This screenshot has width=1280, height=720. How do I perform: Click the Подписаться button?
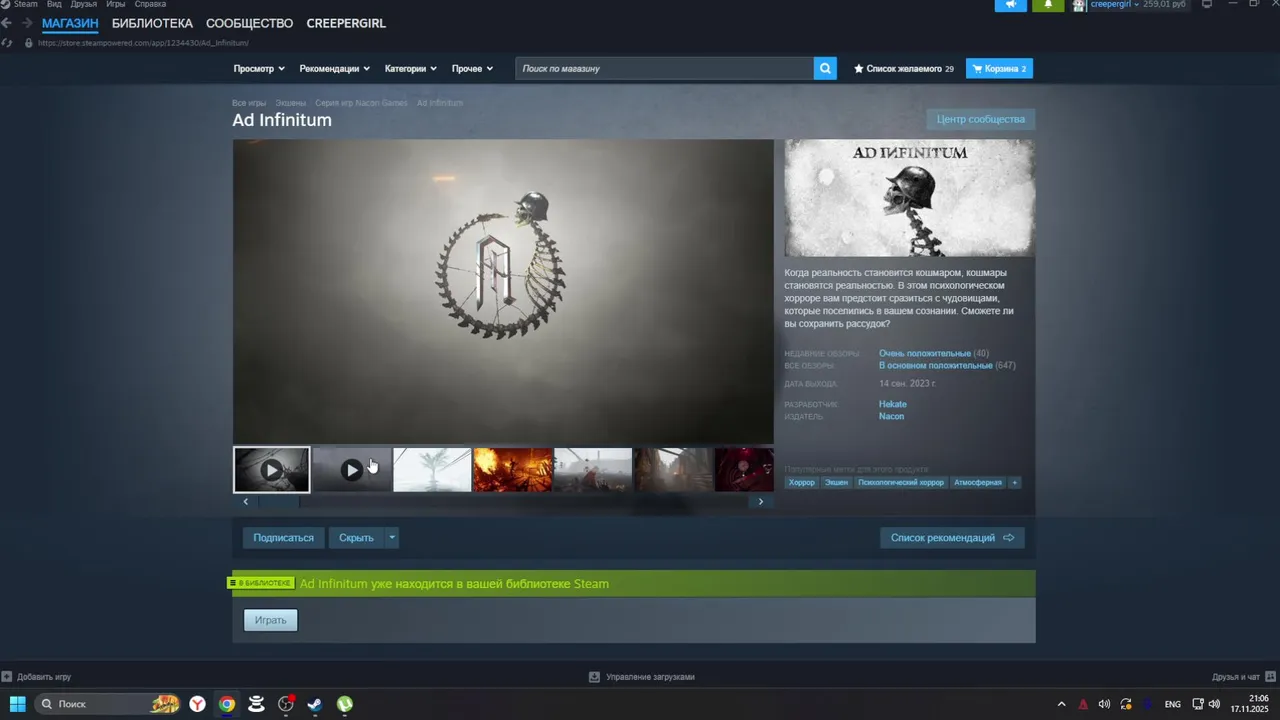click(x=283, y=538)
